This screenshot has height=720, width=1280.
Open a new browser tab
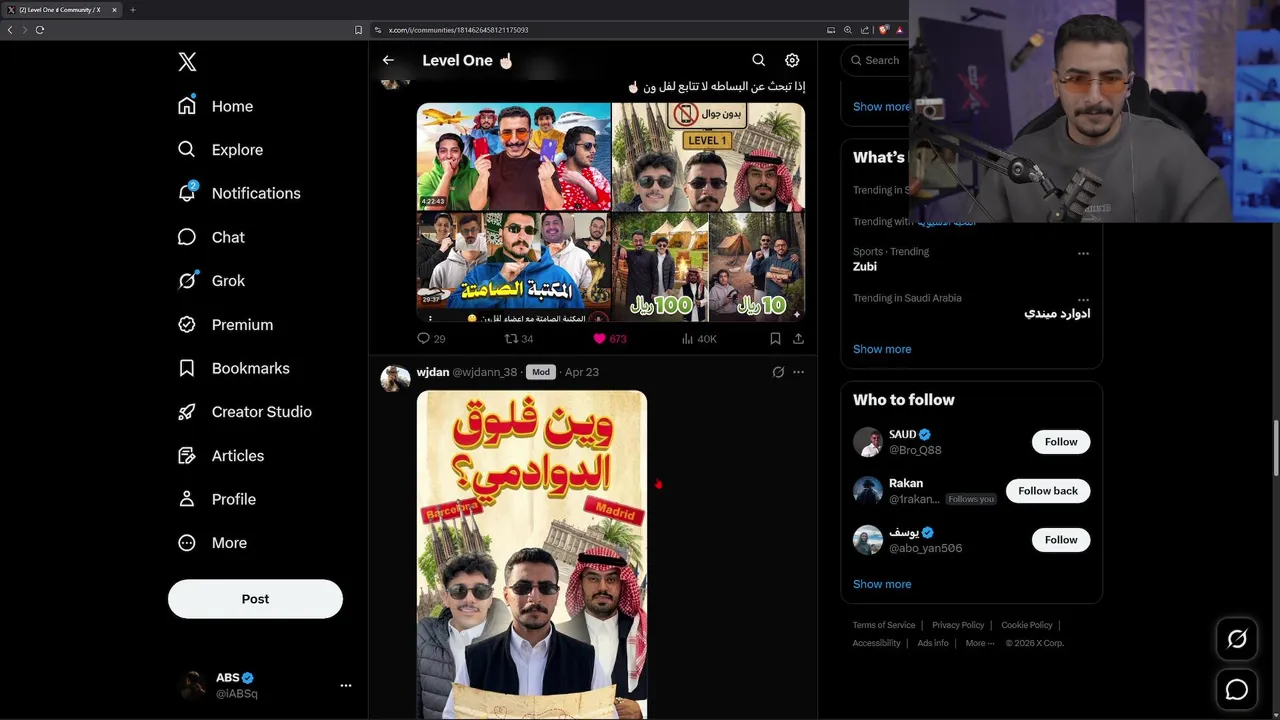pos(132,10)
